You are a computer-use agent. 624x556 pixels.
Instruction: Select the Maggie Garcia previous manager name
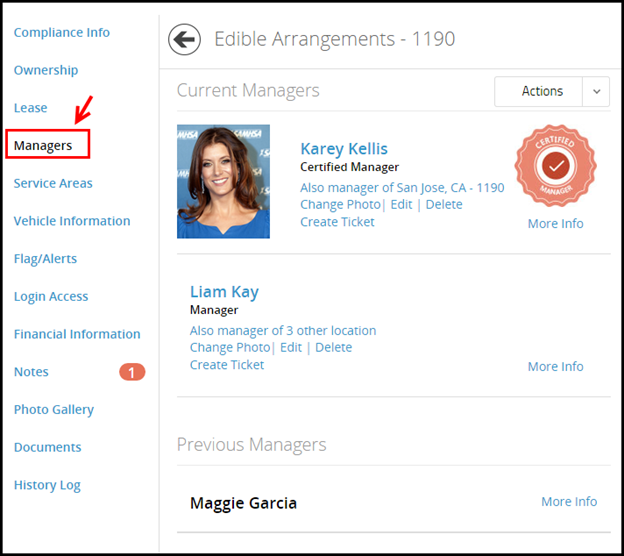pyautogui.click(x=244, y=503)
